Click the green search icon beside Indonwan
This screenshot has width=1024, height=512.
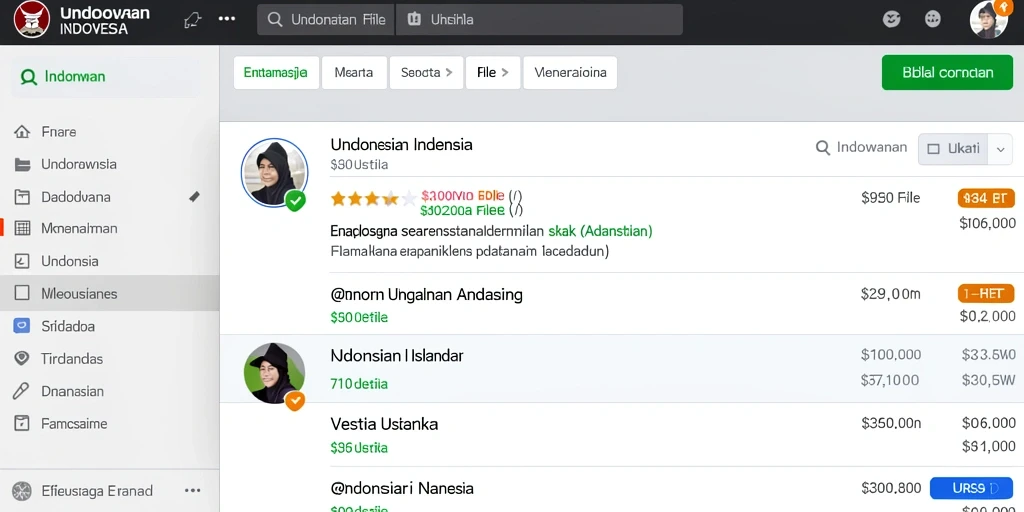pyautogui.click(x=29, y=77)
